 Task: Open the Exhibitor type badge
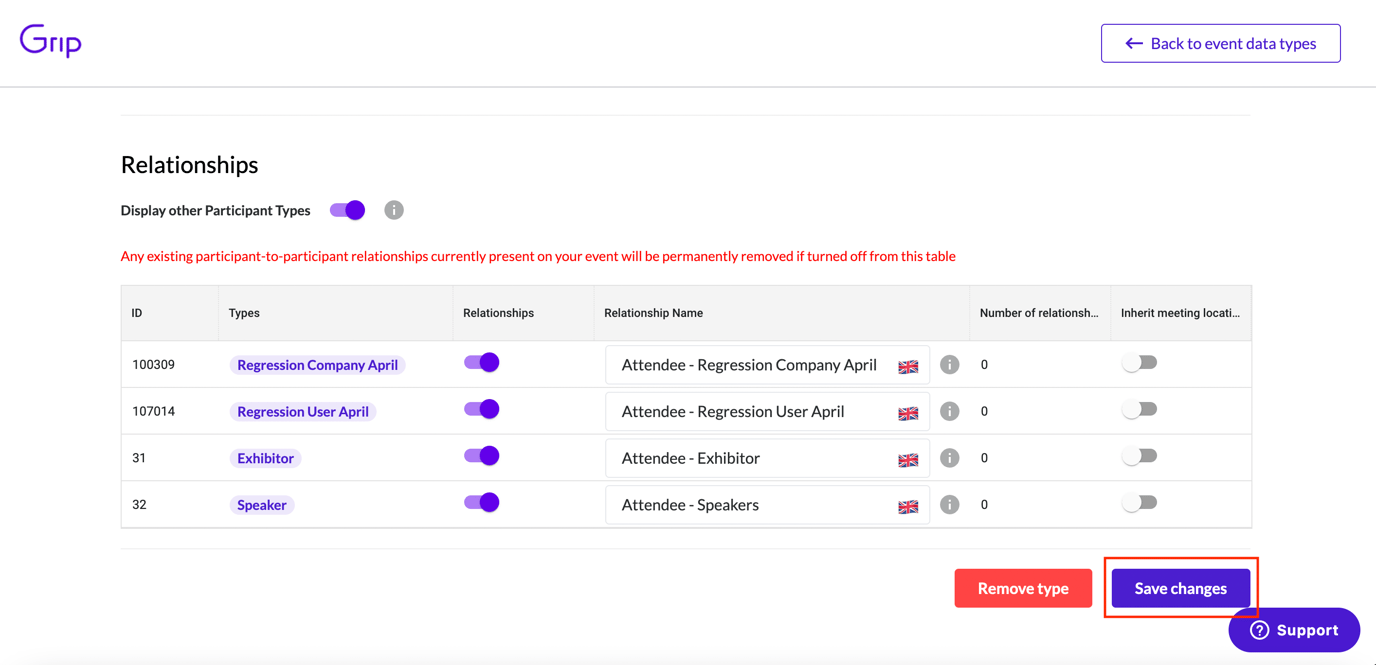[265, 457]
